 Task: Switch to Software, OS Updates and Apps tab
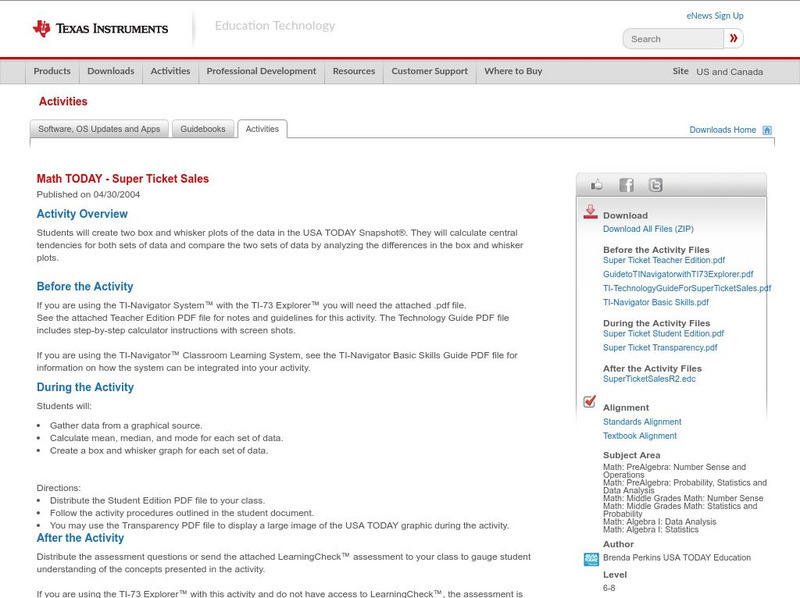coord(99,129)
